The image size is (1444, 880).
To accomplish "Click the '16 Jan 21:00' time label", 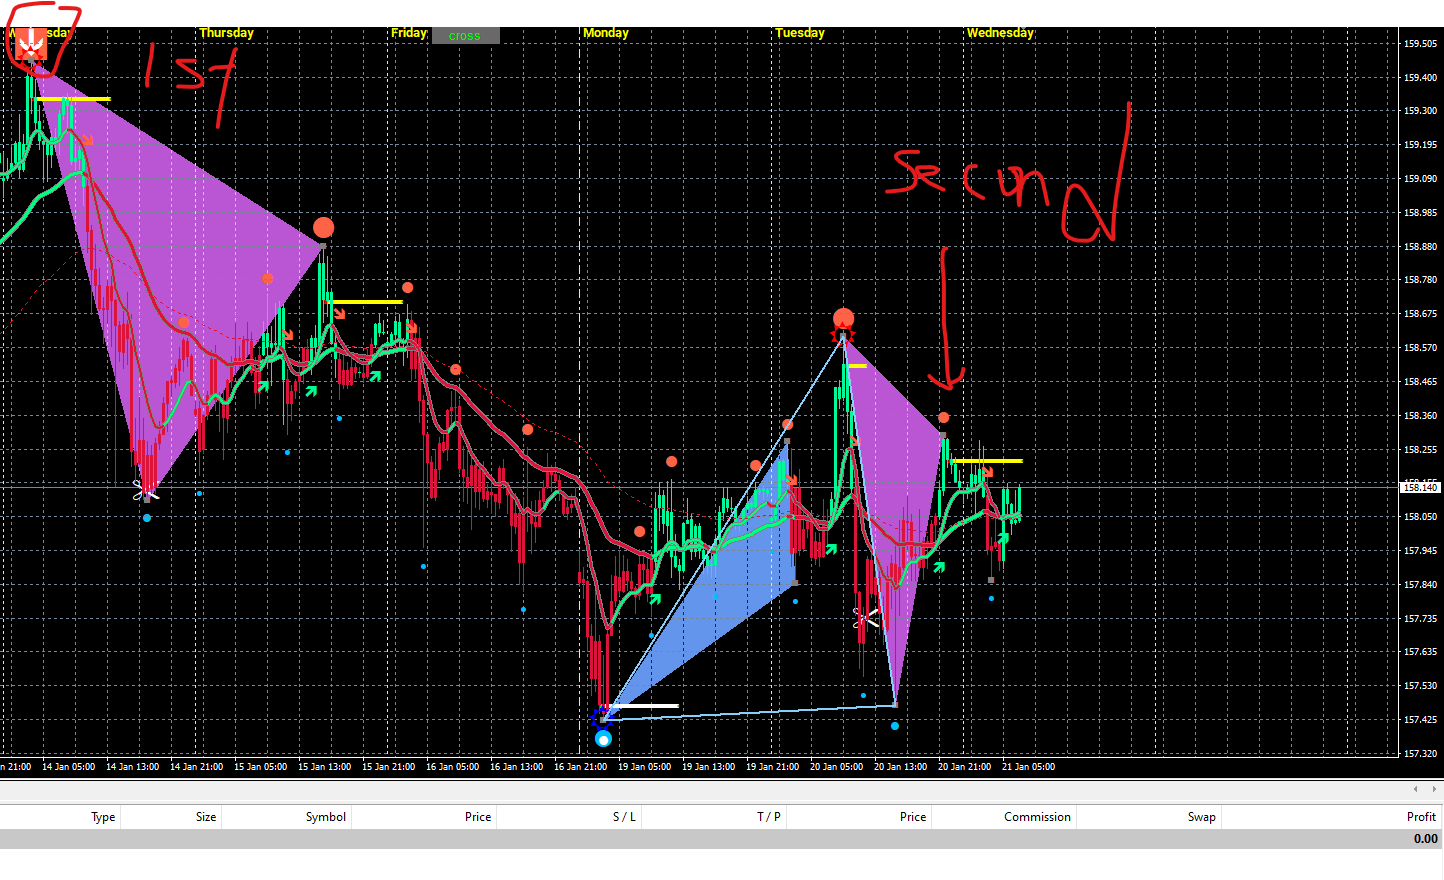I will pos(581,767).
